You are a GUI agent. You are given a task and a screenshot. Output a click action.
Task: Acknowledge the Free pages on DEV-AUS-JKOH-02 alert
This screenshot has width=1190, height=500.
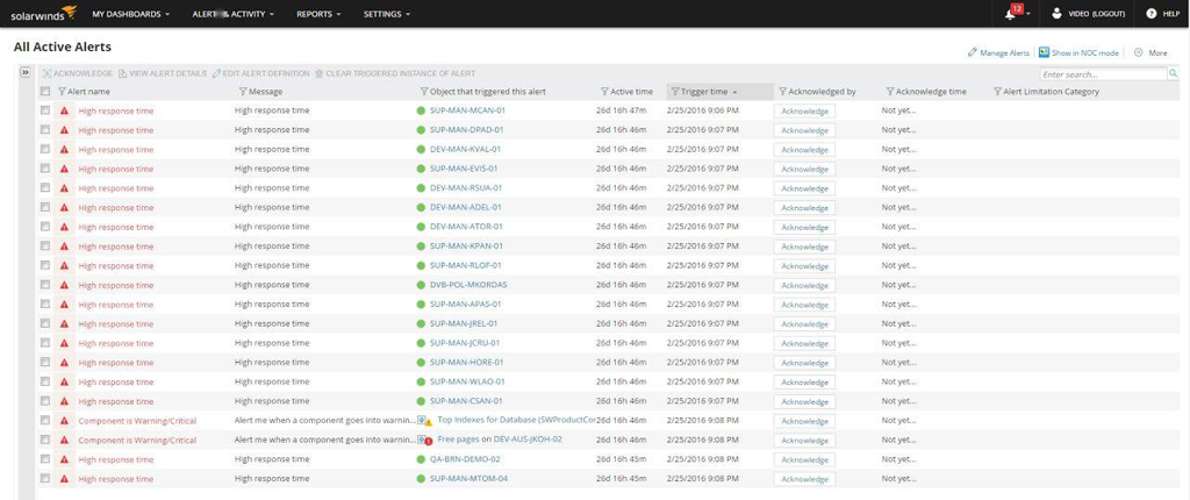point(804,440)
